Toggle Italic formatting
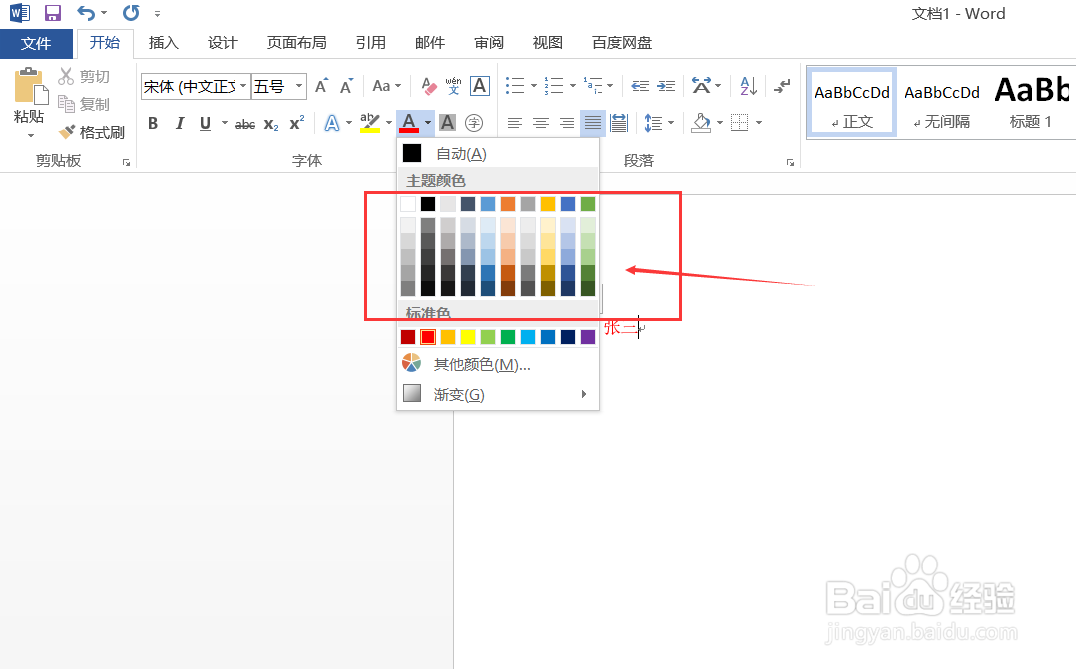Screen dimensions: 1076x669 point(179,124)
